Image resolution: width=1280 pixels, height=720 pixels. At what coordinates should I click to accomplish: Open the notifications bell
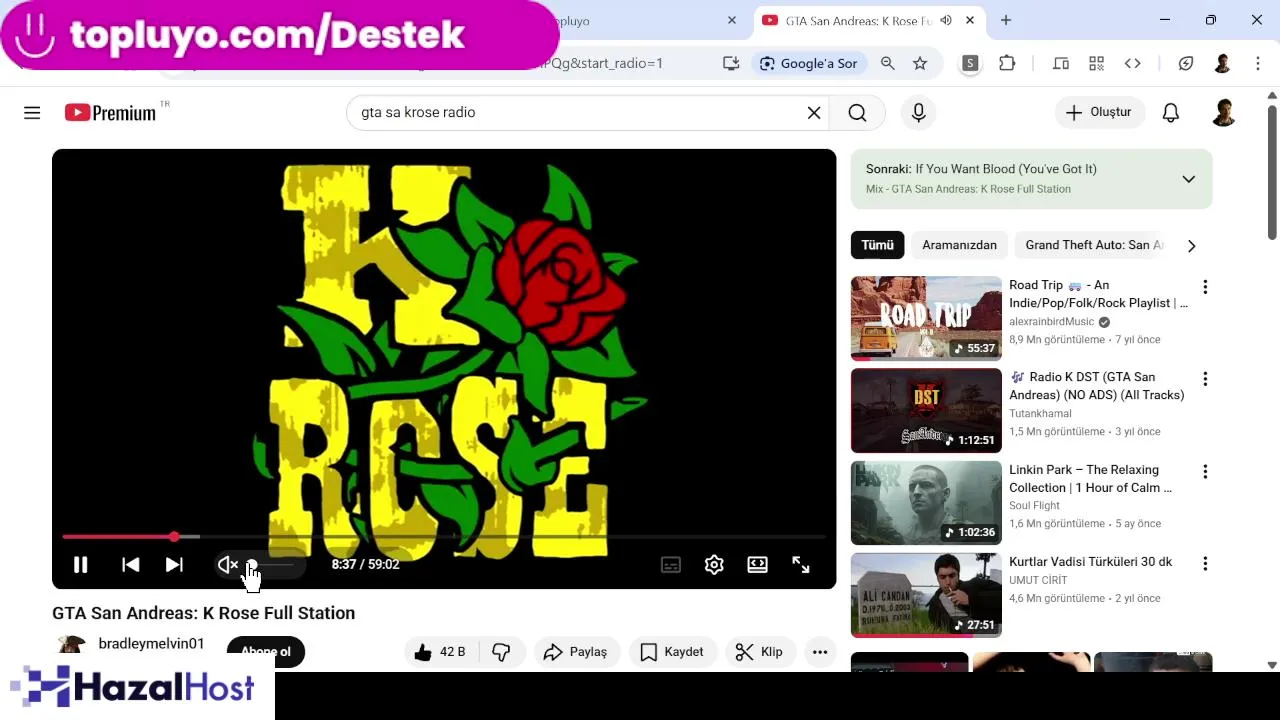pyautogui.click(x=1171, y=113)
